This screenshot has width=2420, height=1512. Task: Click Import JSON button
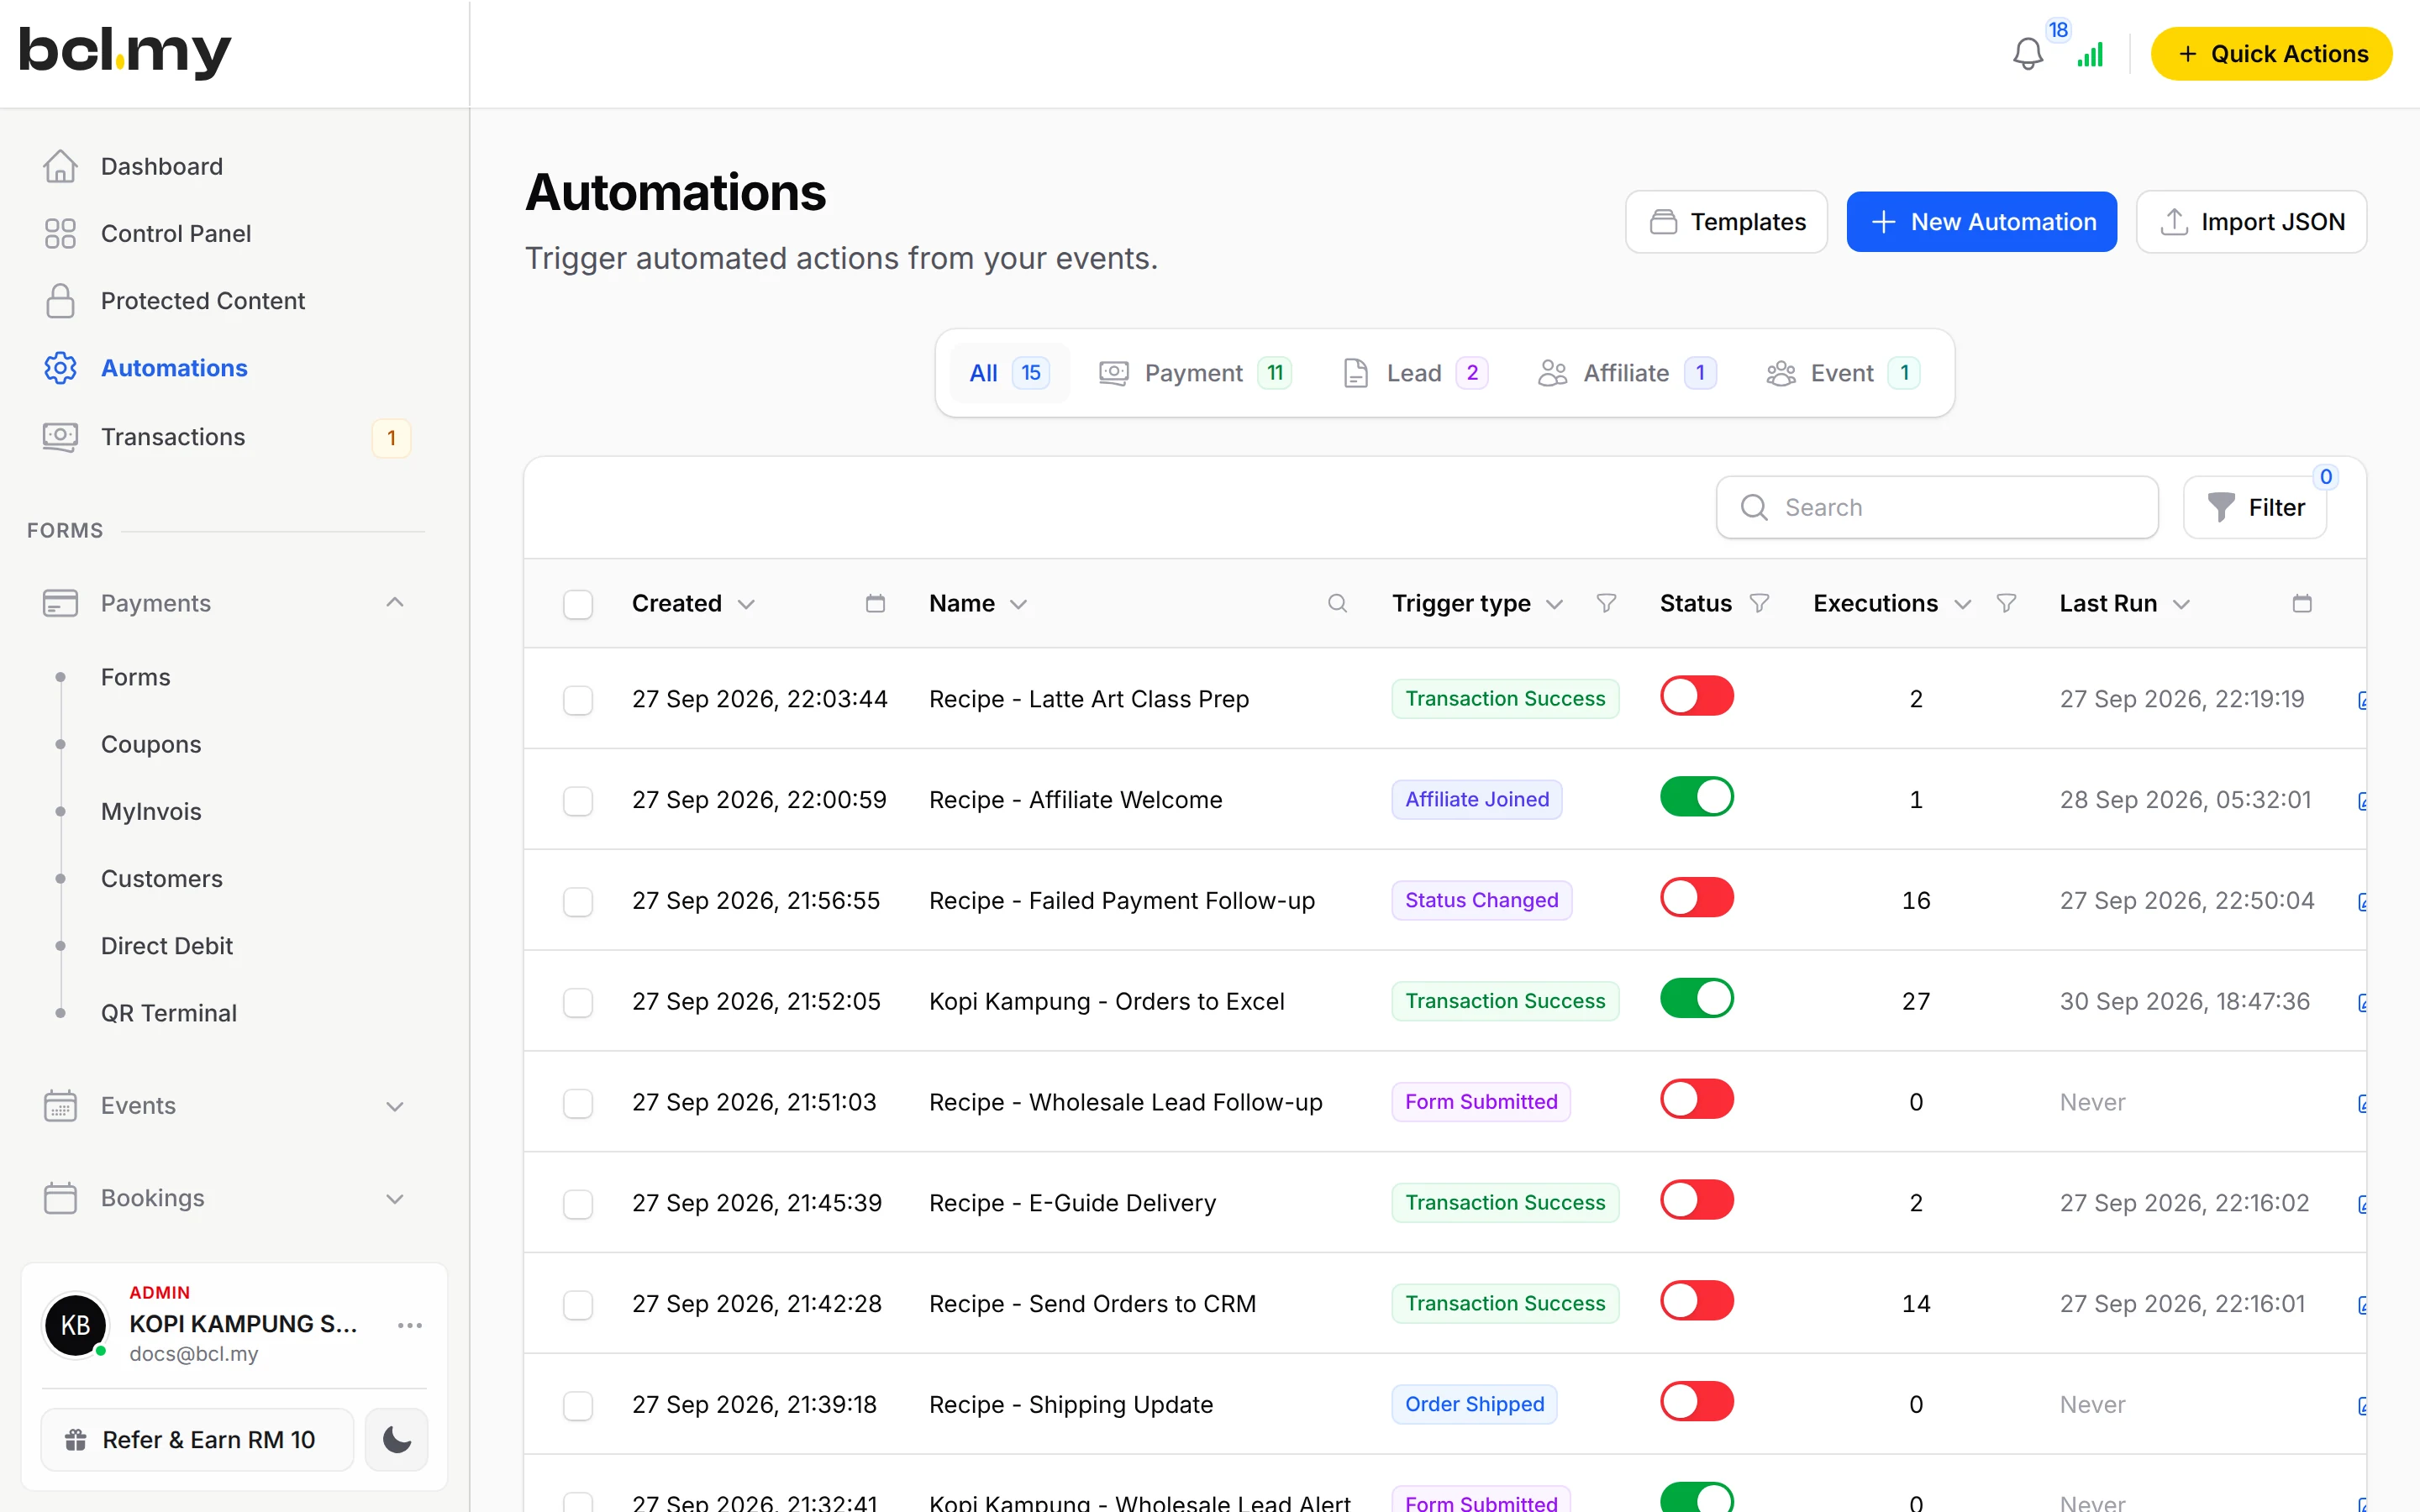pos(2252,222)
